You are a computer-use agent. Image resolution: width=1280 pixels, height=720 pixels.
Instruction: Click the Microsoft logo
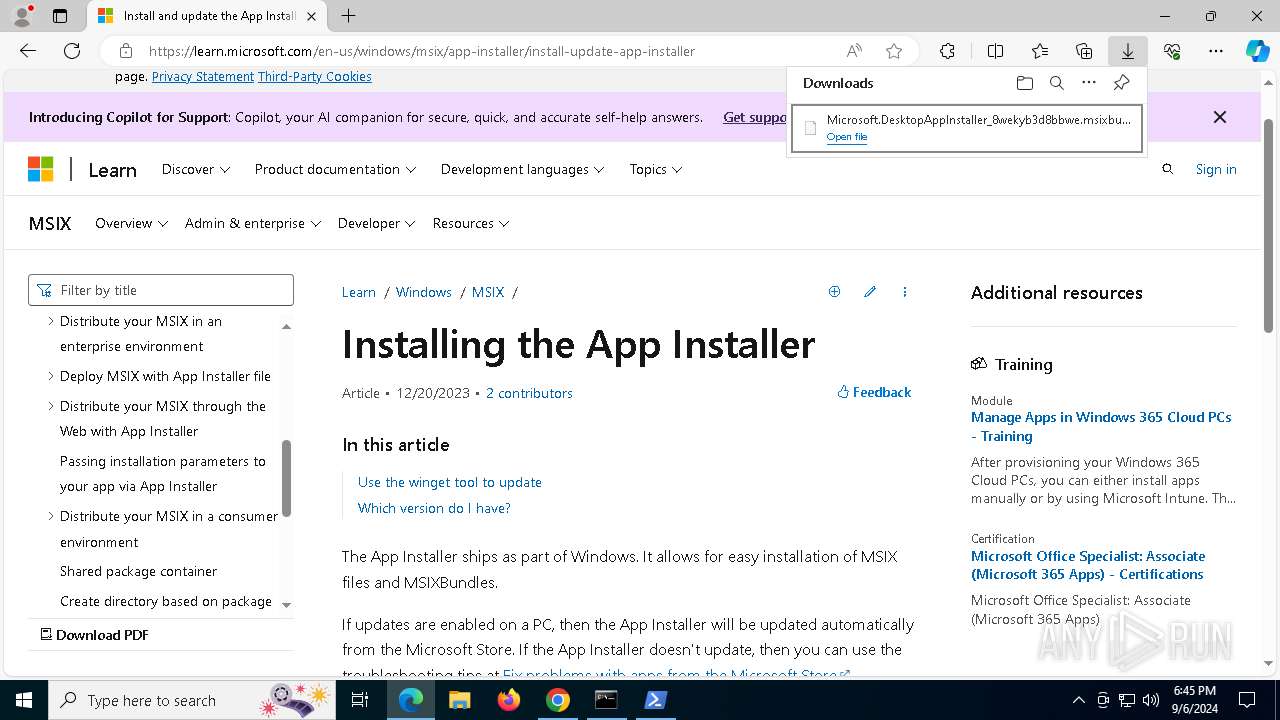40,169
